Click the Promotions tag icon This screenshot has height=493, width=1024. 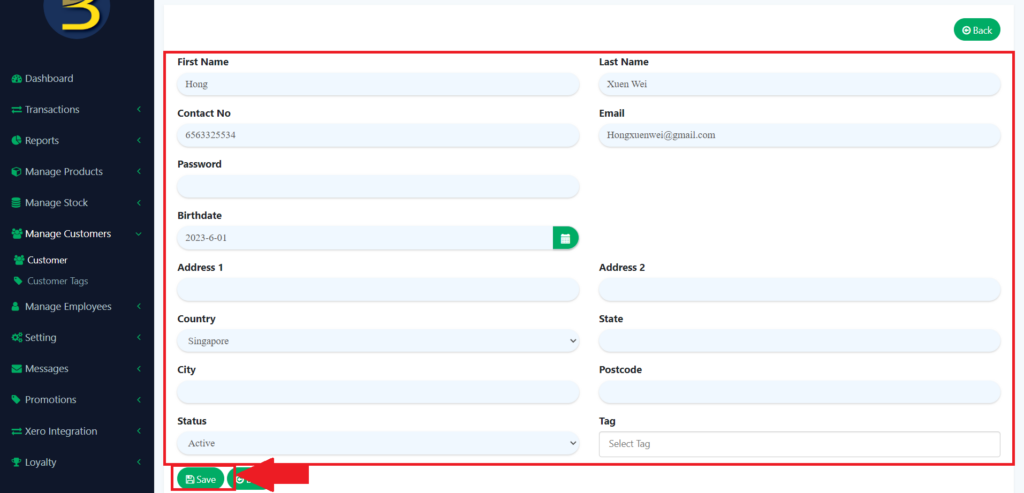[x=16, y=400]
